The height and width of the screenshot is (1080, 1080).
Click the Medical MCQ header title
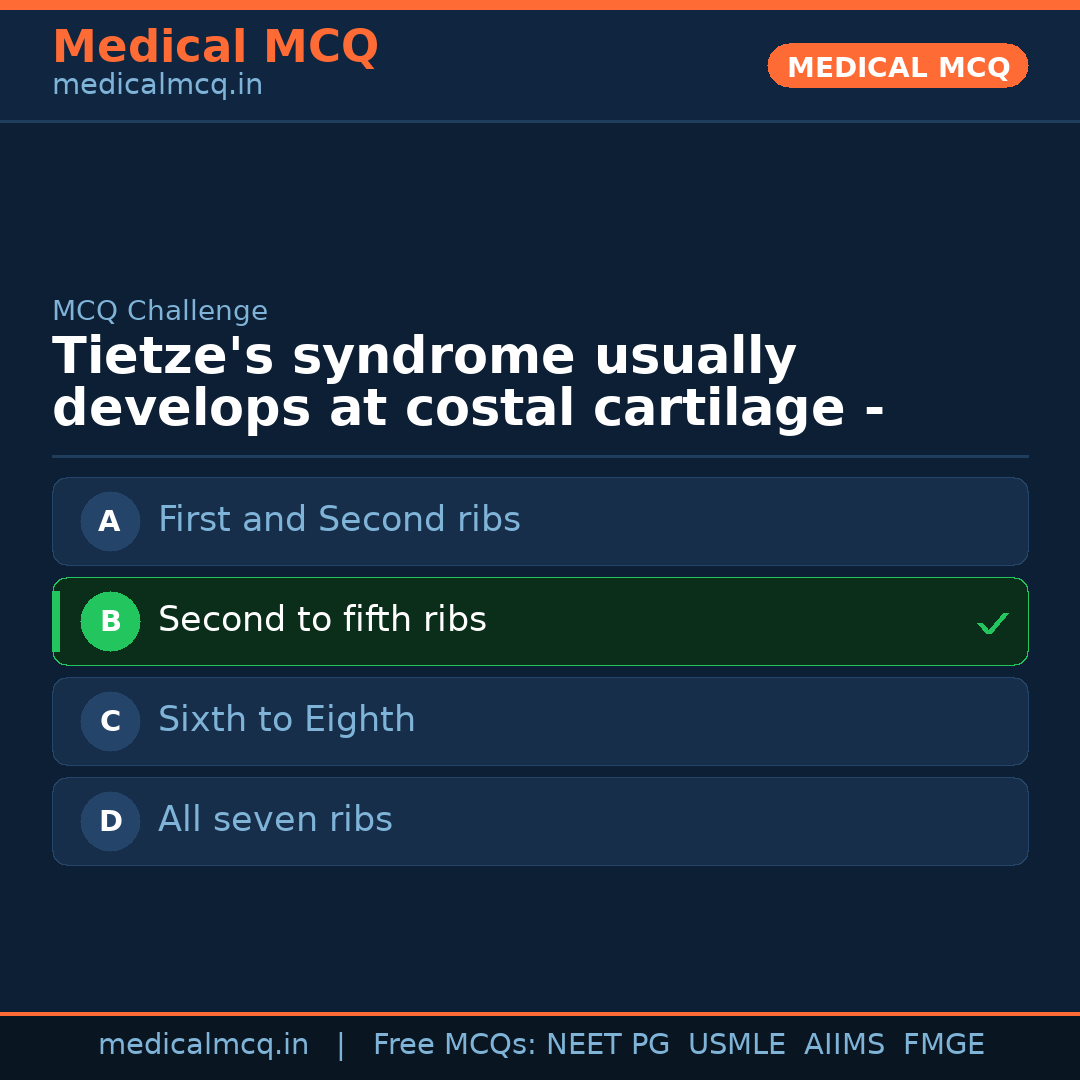(215, 47)
